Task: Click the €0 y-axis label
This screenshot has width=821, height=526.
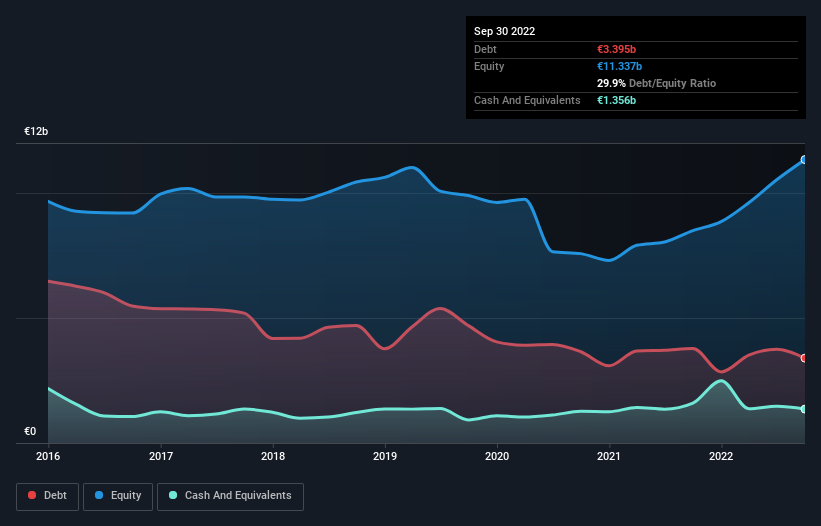Action: click(x=30, y=431)
